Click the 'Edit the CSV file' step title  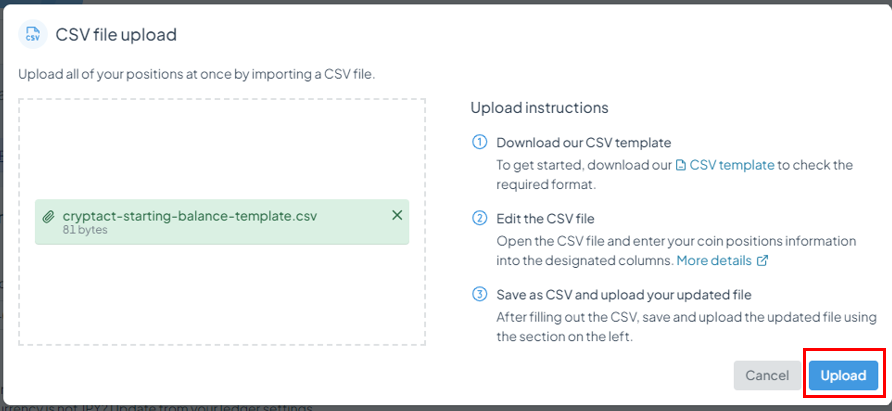(545, 219)
